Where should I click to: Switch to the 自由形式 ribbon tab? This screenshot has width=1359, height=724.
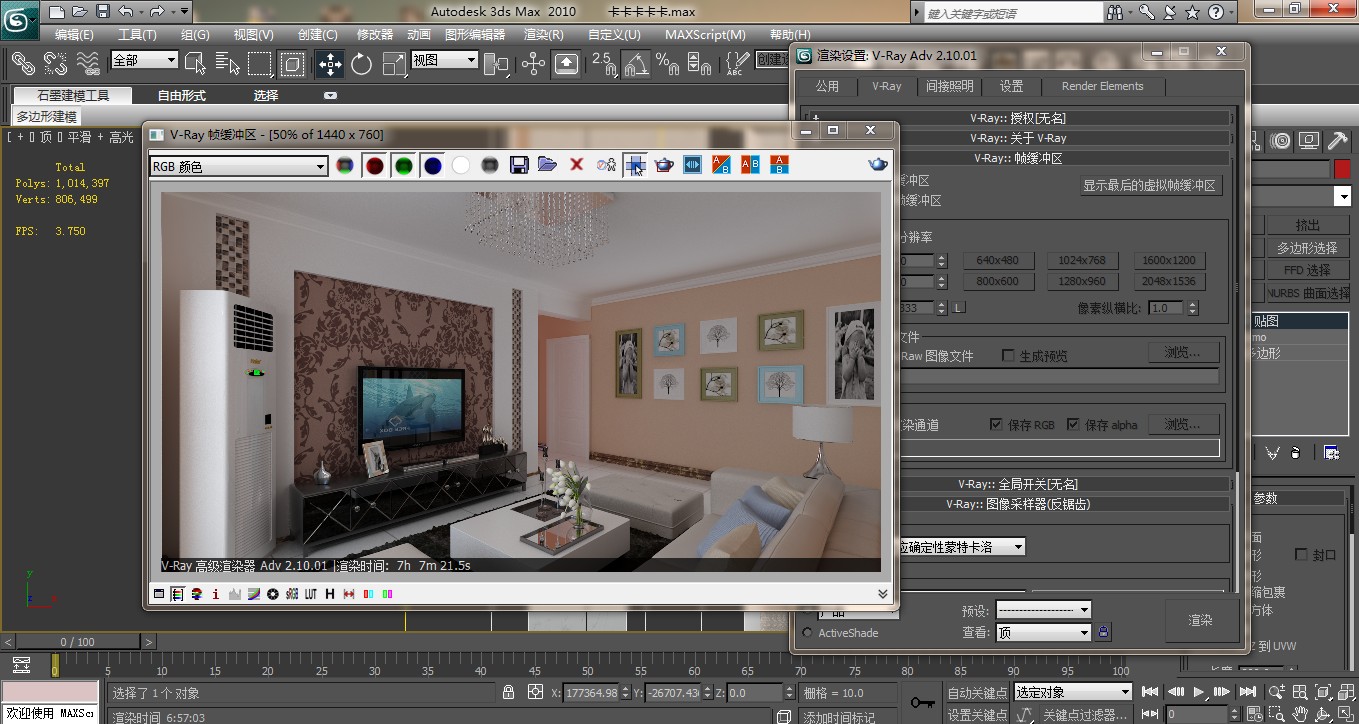182,96
